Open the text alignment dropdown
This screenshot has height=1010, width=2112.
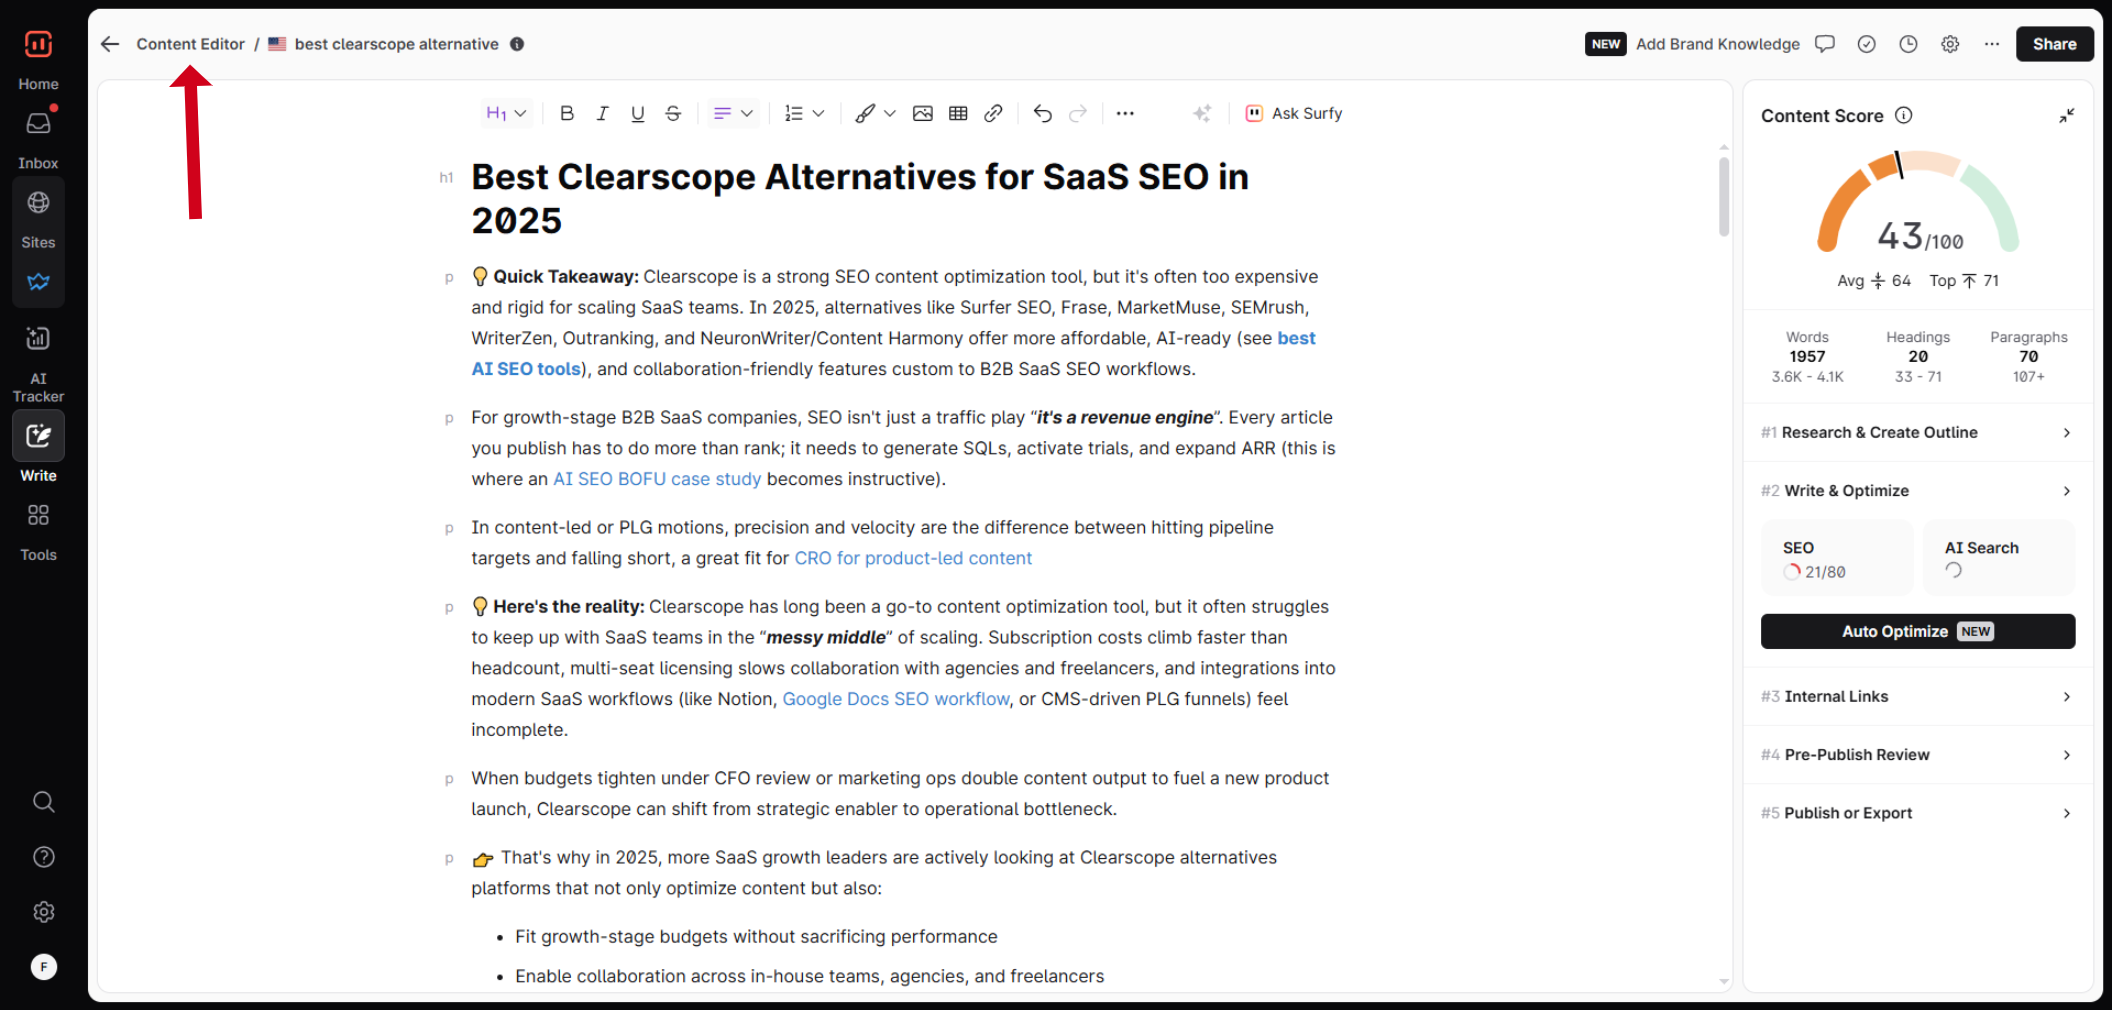(x=733, y=114)
